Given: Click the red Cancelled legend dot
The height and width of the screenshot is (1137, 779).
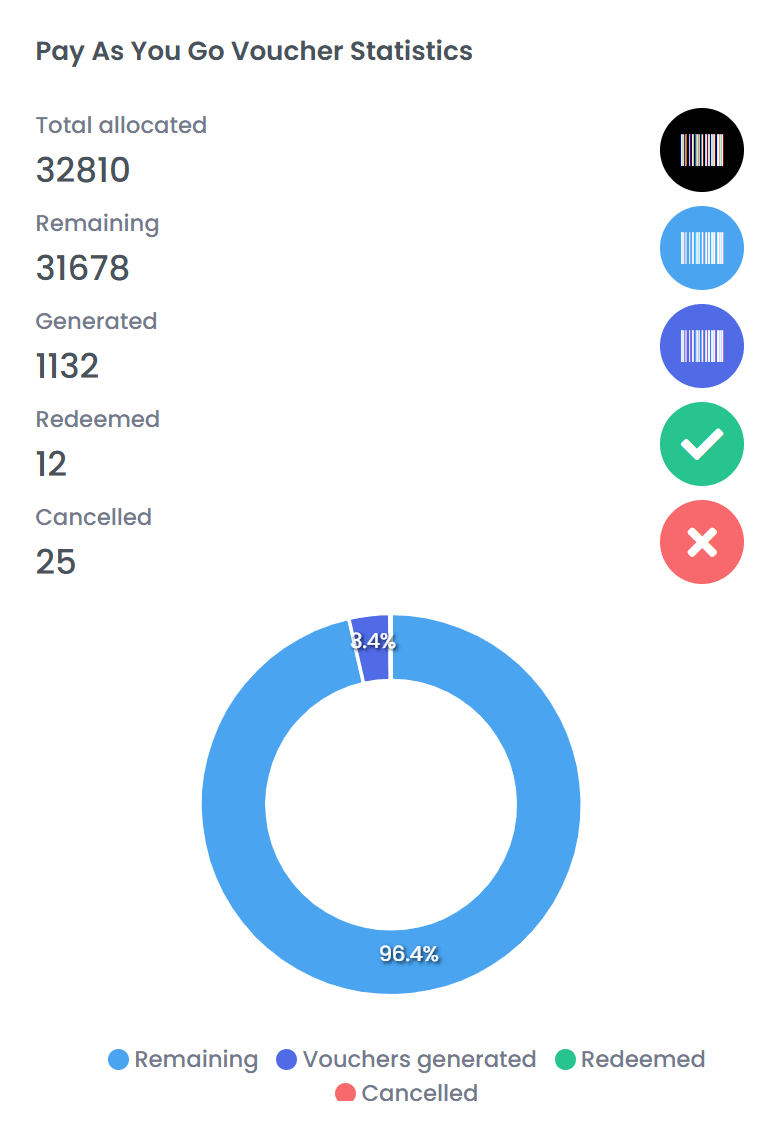Looking at the screenshot, I should (346, 1093).
